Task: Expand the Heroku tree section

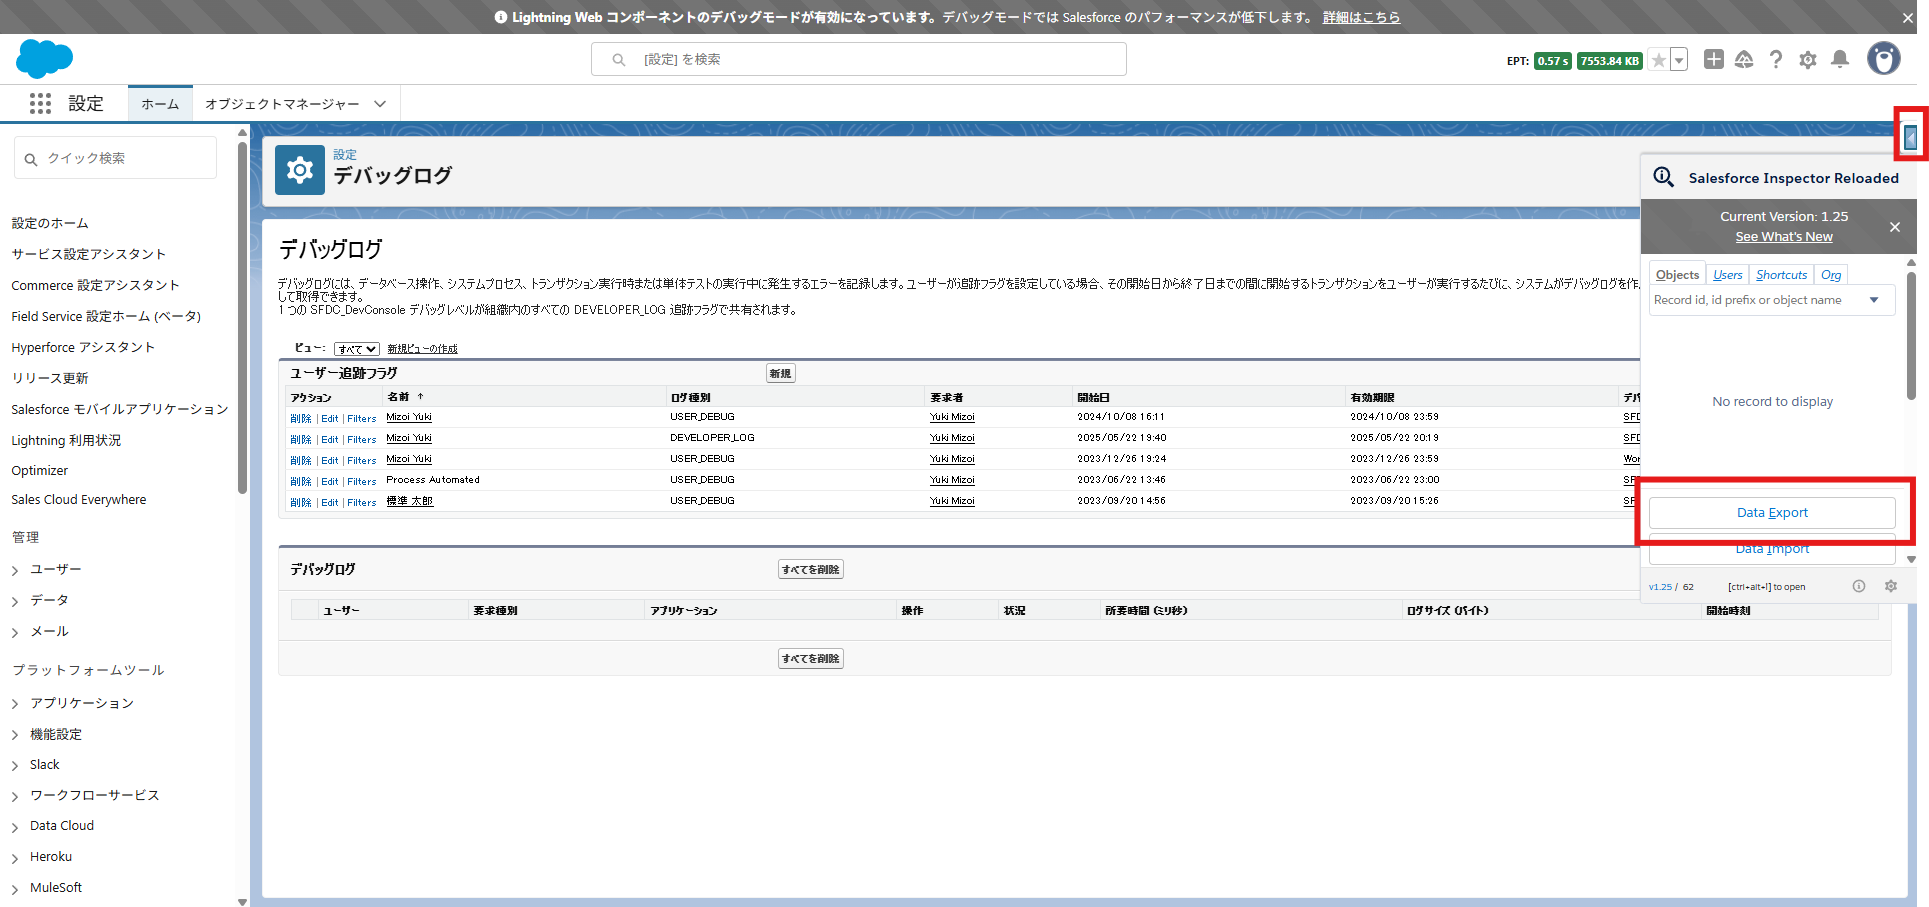Action: click(15, 858)
